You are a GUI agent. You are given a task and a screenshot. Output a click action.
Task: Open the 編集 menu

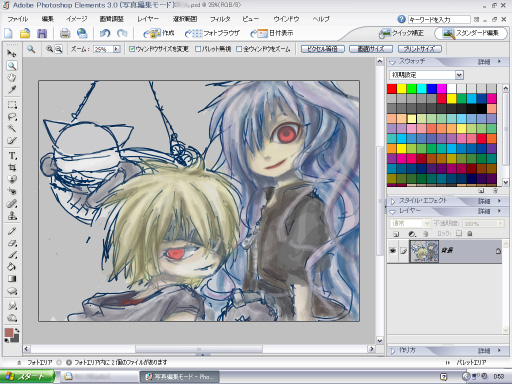48,19
